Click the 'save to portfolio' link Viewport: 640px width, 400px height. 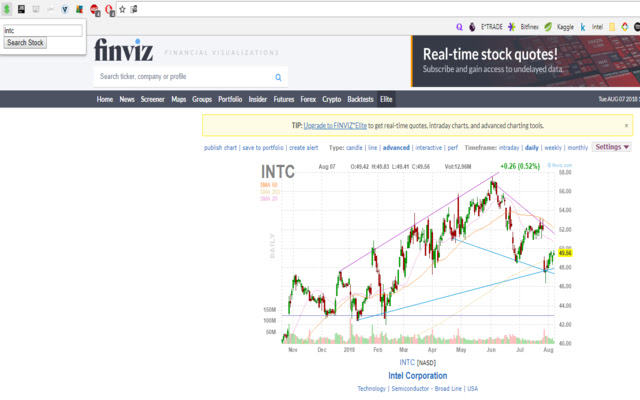pos(263,148)
